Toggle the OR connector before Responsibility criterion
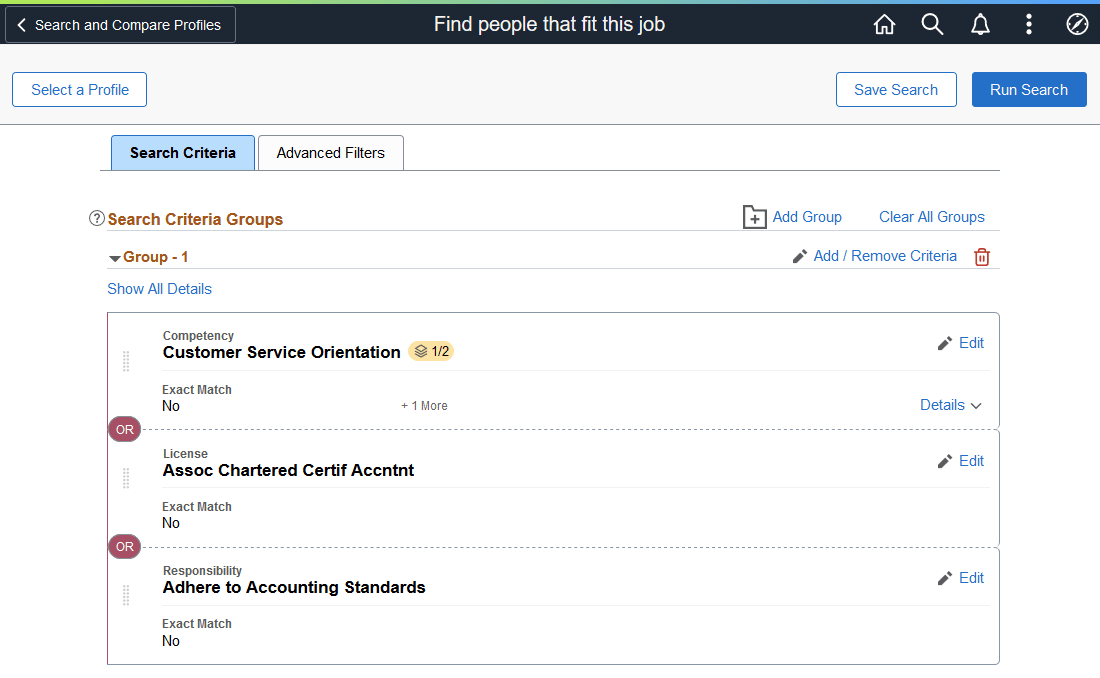 [124, 546]
